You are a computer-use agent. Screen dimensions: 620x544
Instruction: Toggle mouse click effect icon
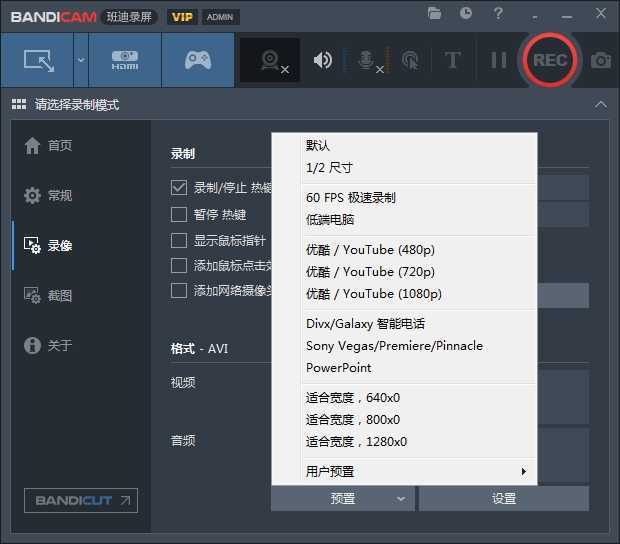click(410, 60)
